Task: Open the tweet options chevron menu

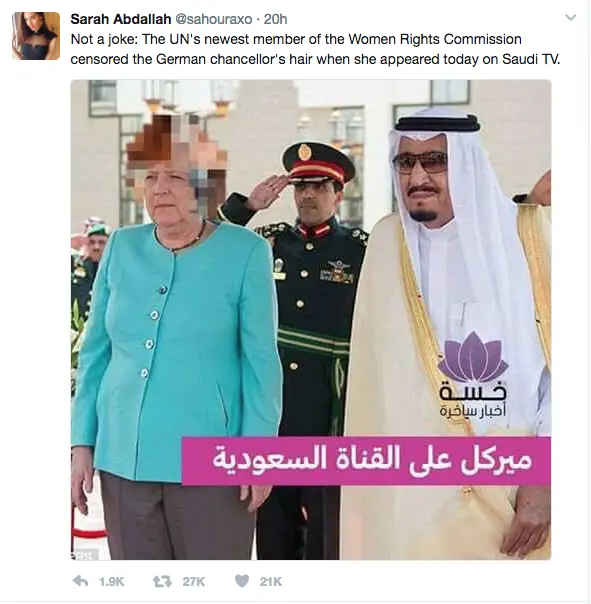Action: pos(570,18)
